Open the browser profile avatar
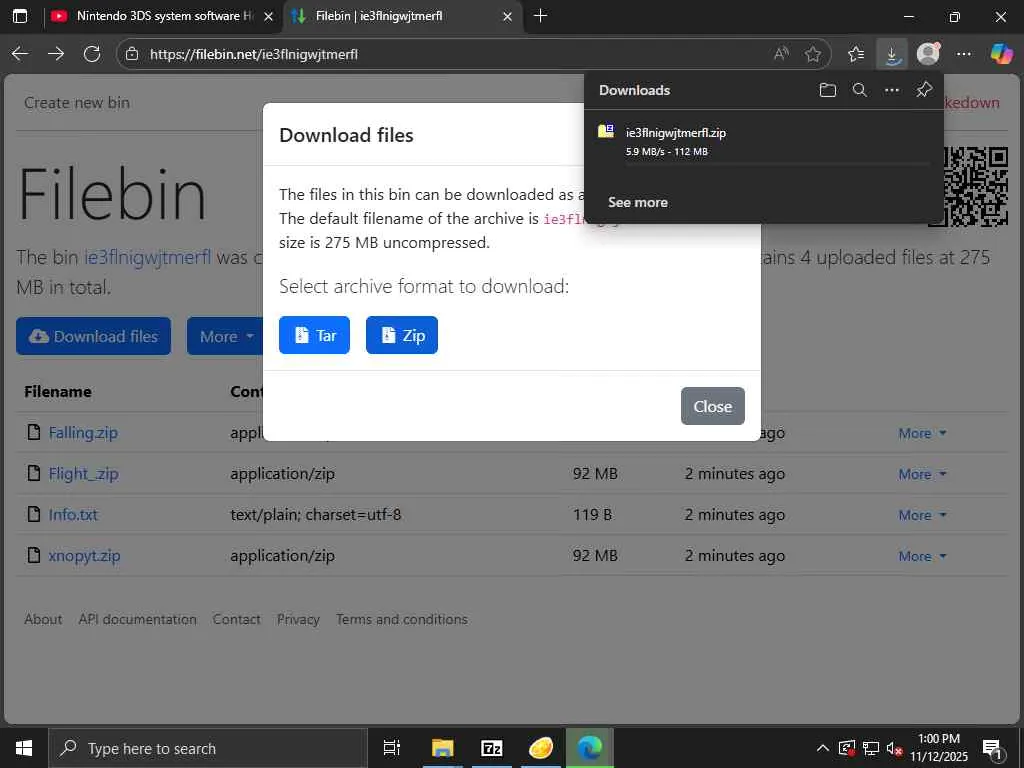The height and width of the screenshot is (768, 1024). point(928,54)
